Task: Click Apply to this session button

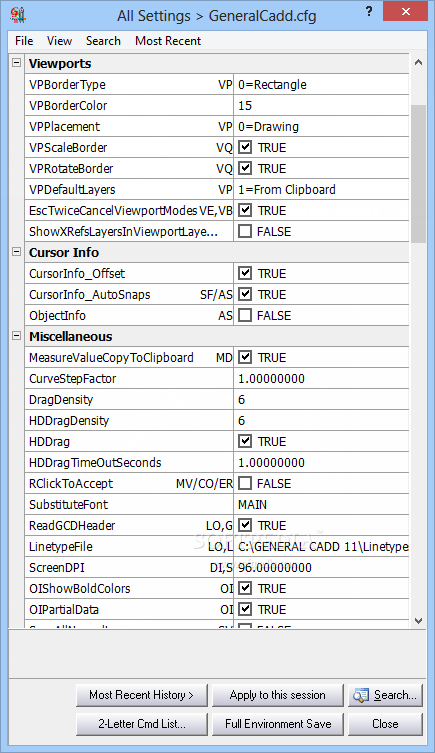Action: [x=278, y=695]
